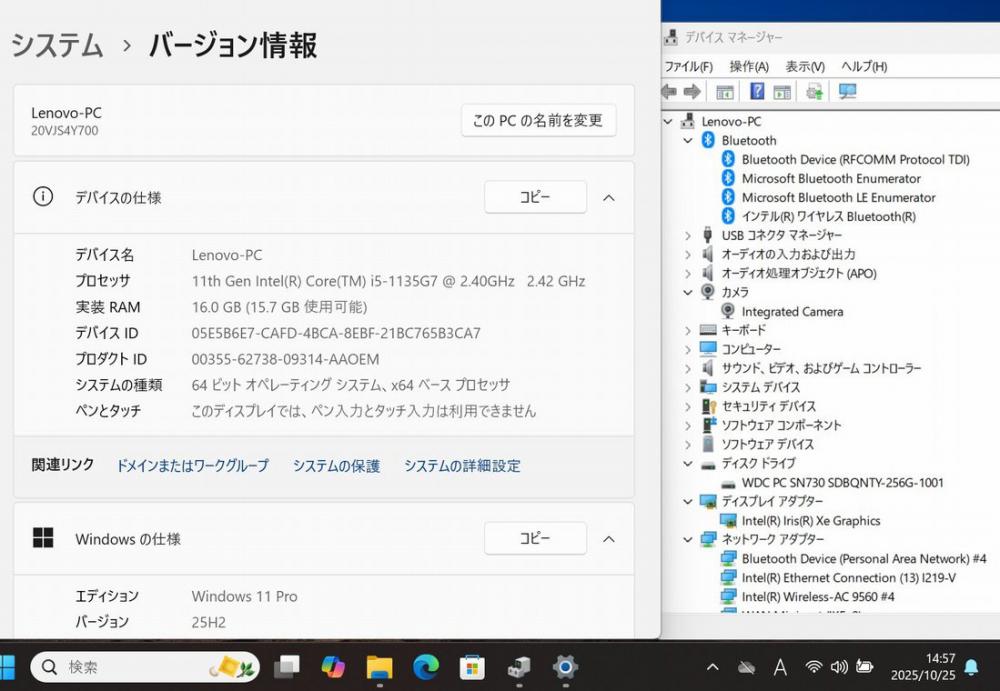1000x691 pixels.
Task: Click the Help icon in Device Manager toolbar
Action: tap(757, 92)
